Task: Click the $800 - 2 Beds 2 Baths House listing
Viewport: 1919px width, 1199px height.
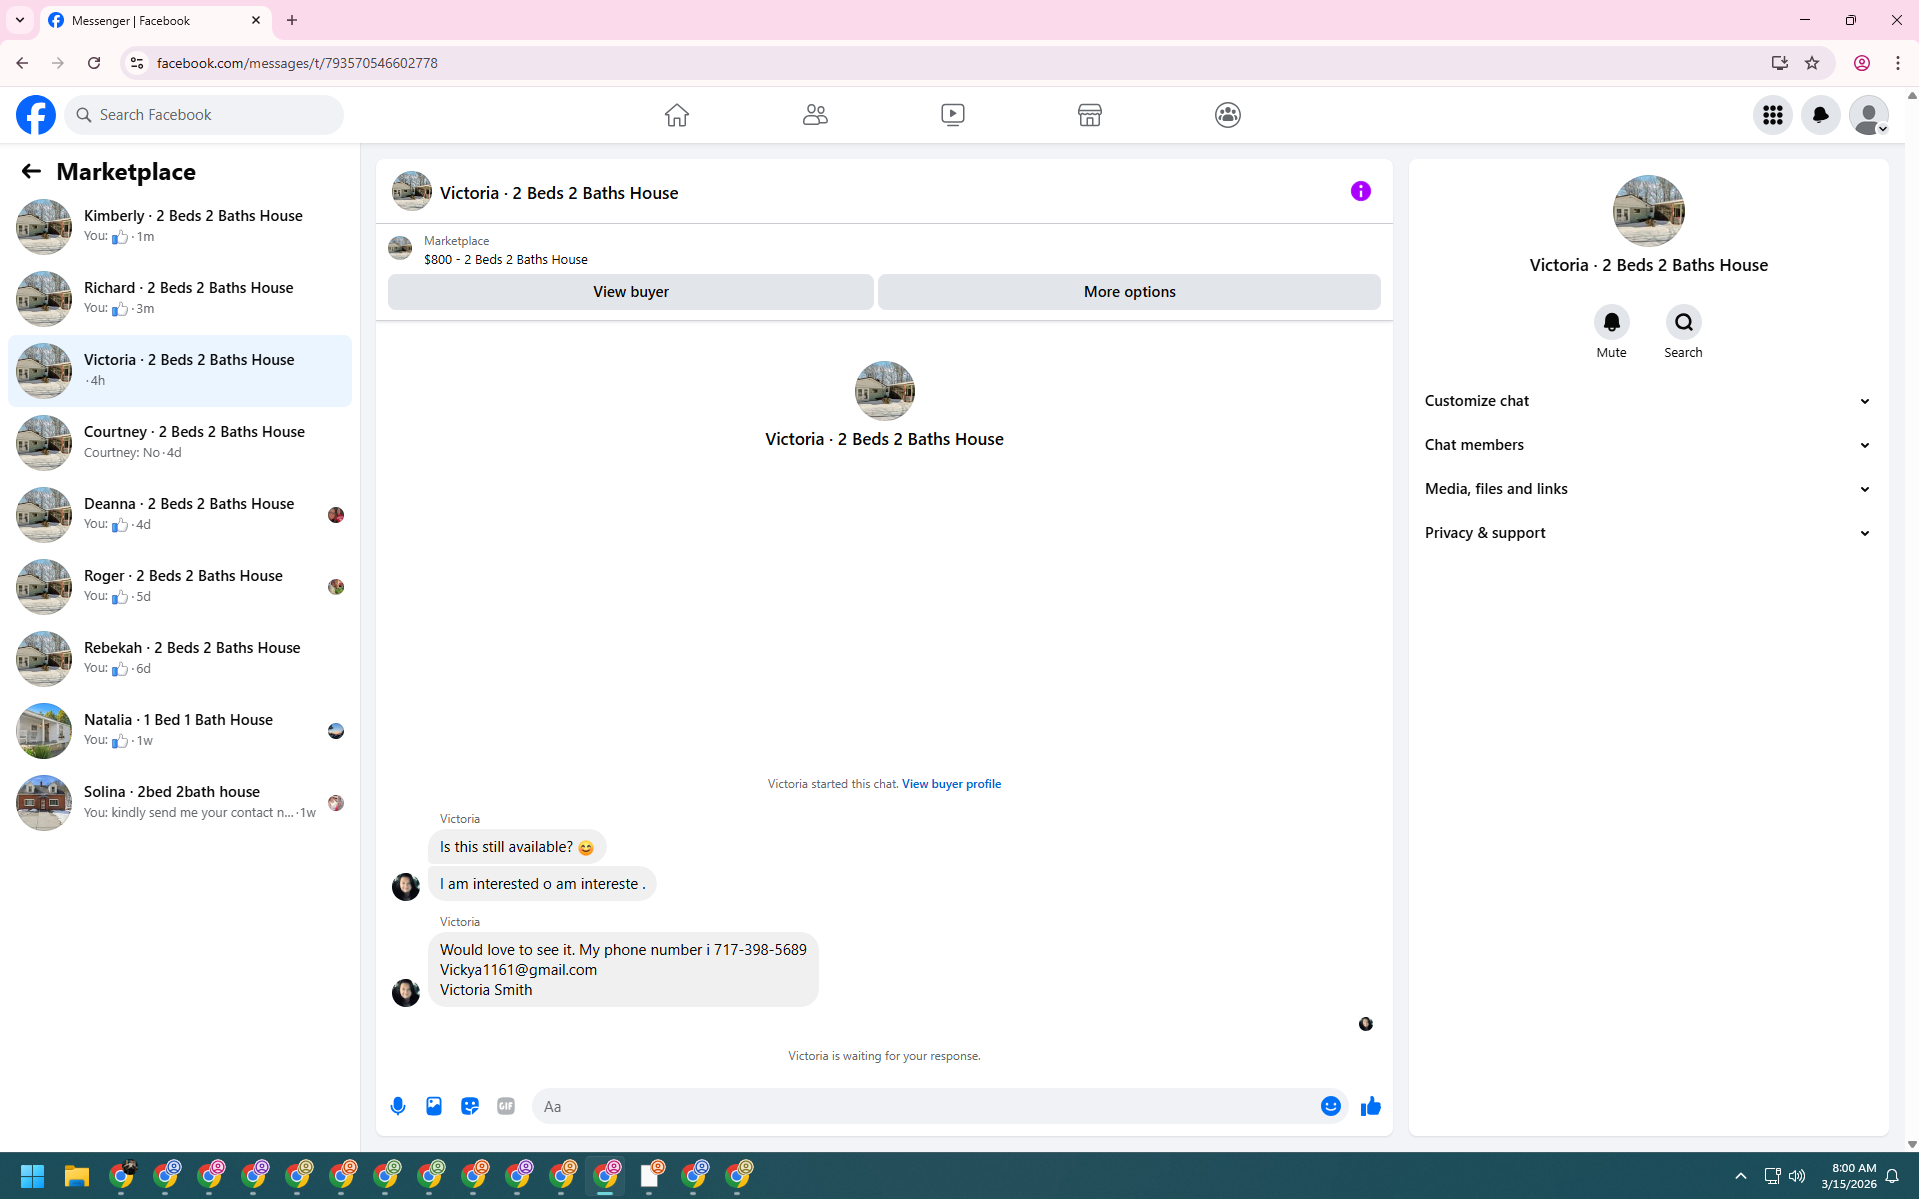Action: (x=506, y=259)
